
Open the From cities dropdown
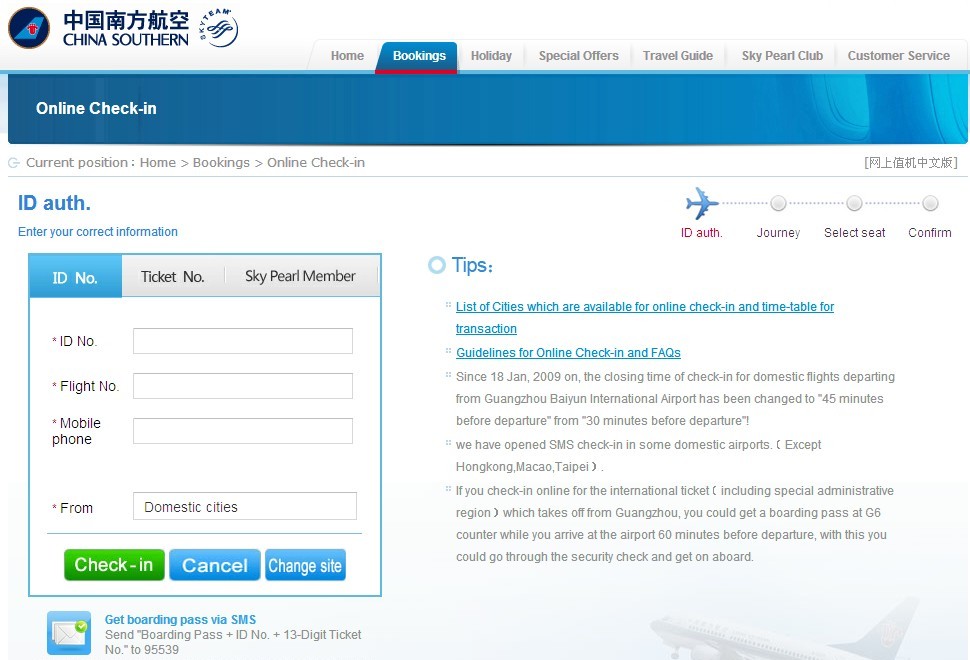pyautogui.click(x=244, y=507)
